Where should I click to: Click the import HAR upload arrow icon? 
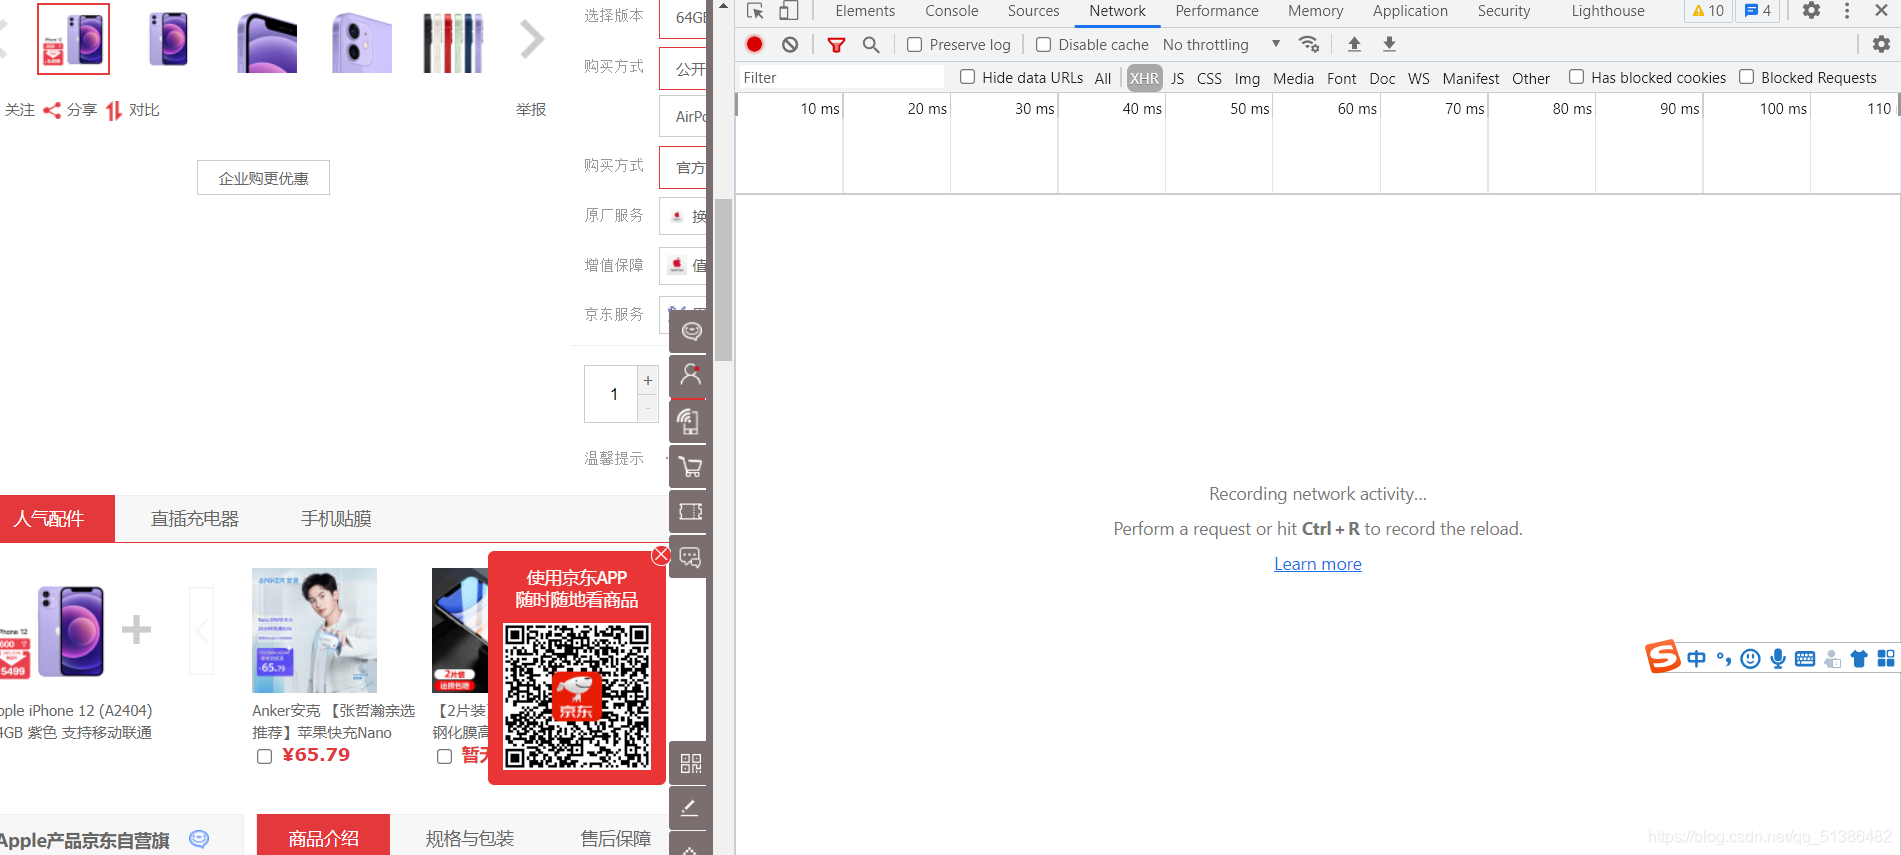pos(1354,44)
